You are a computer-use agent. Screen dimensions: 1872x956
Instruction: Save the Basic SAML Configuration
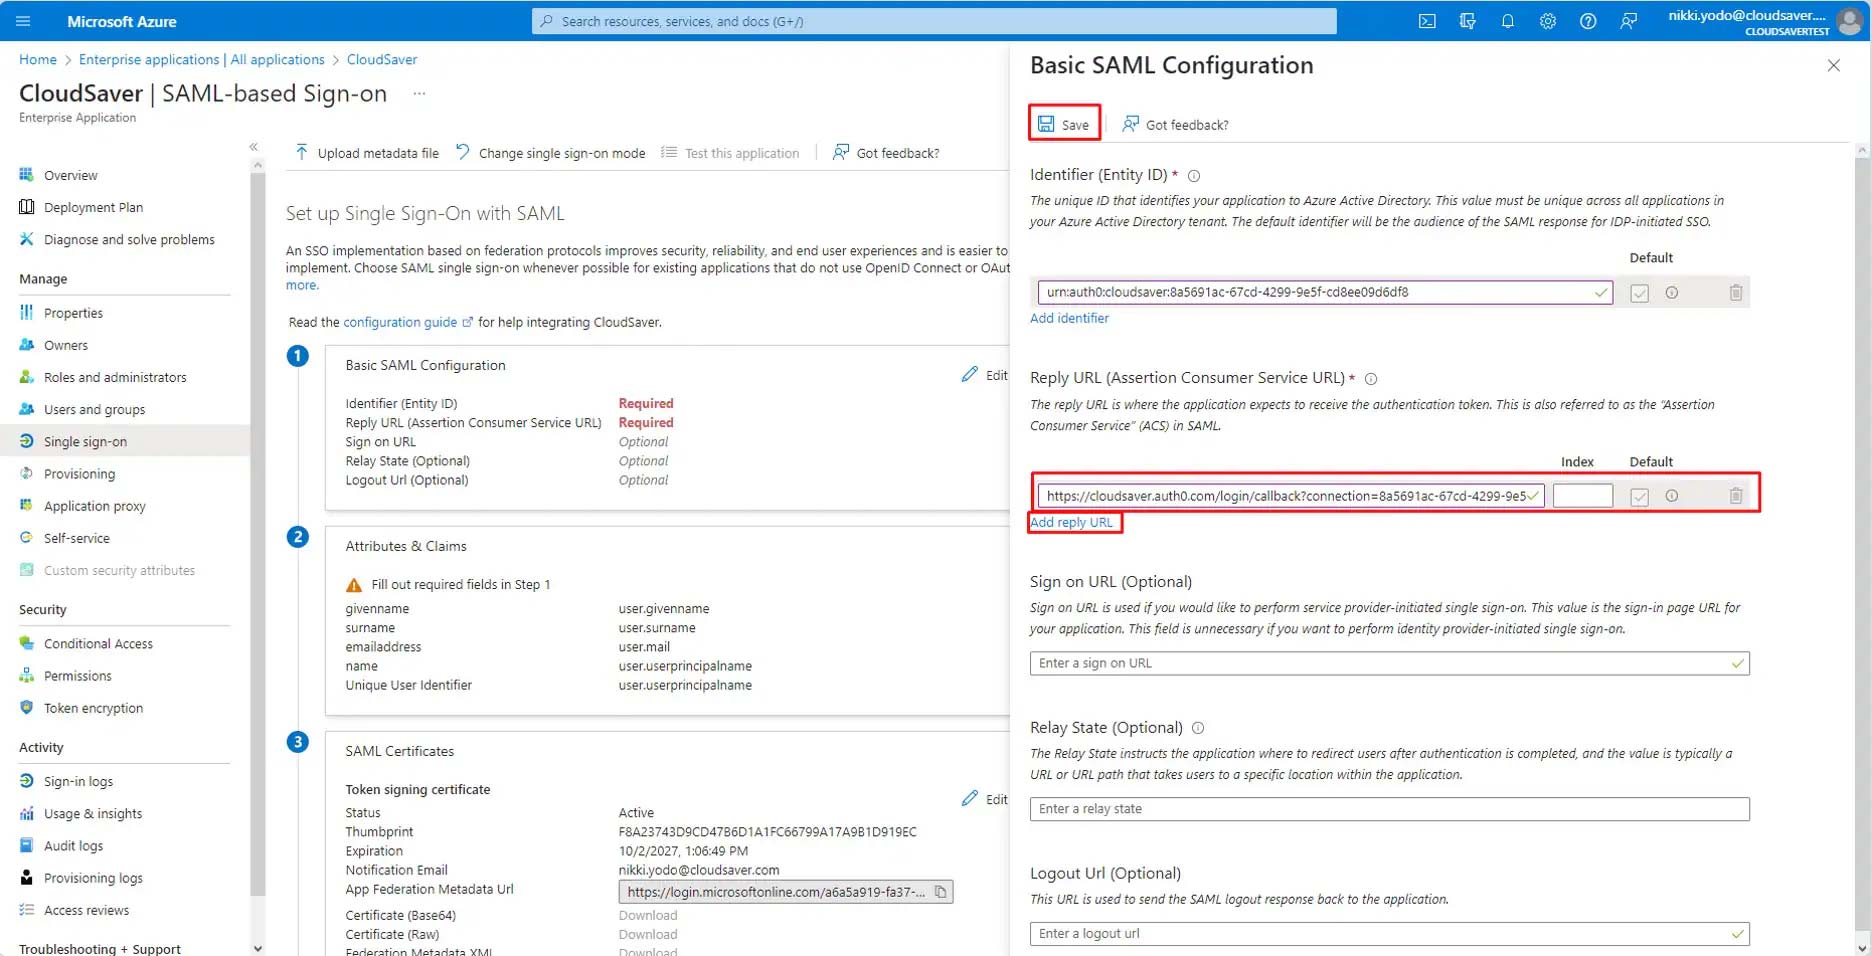pyautogui.click(x=1064, y=124)
